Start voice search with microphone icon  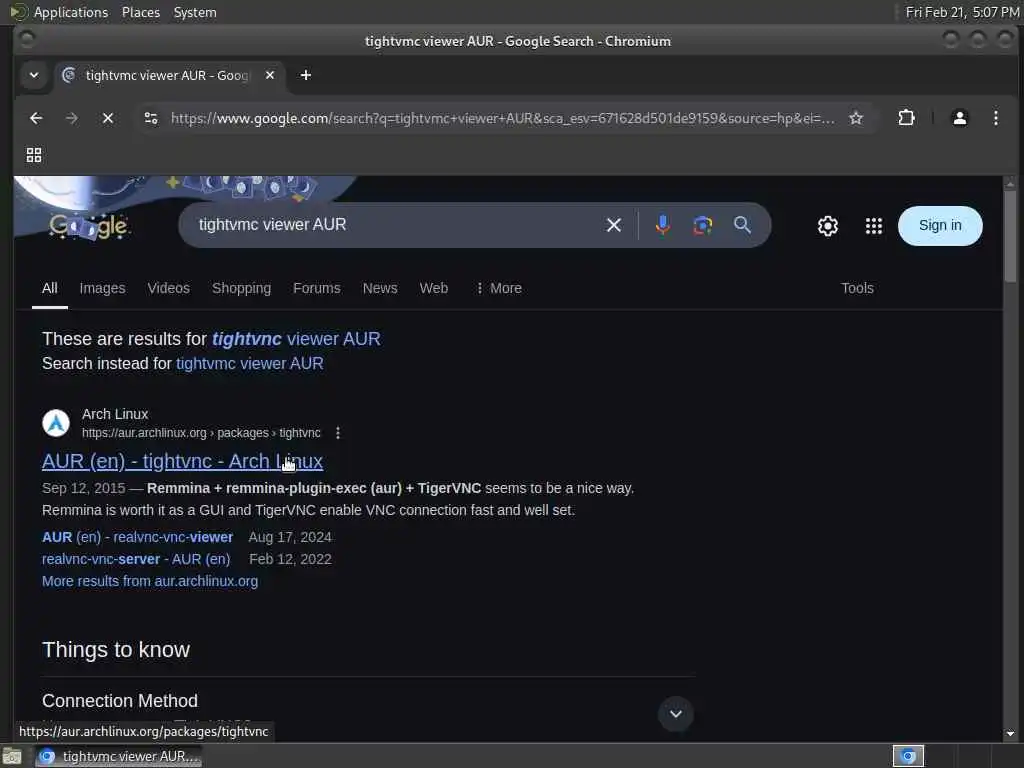662,225
